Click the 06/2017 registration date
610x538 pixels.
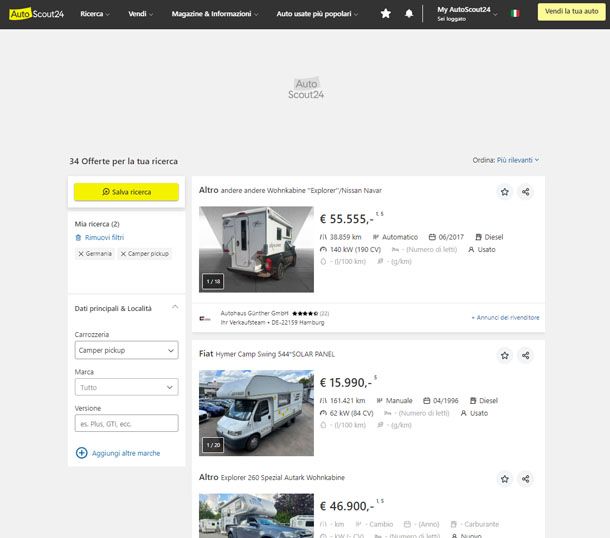451,237
